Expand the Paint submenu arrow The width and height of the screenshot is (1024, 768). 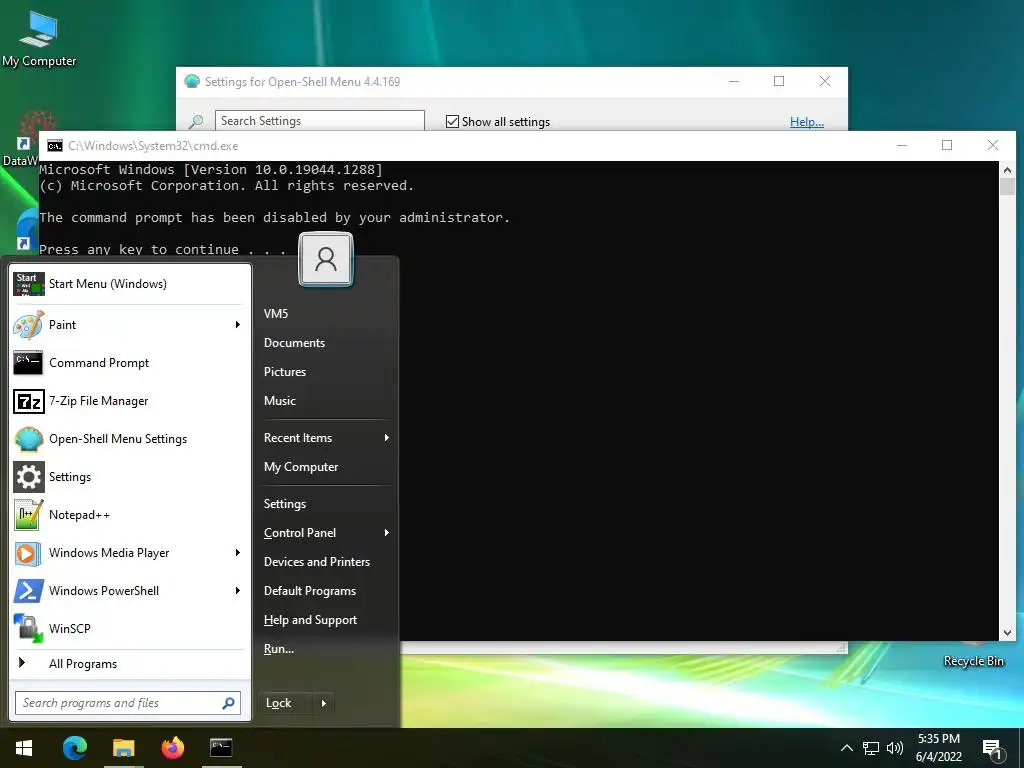(238, 325)
